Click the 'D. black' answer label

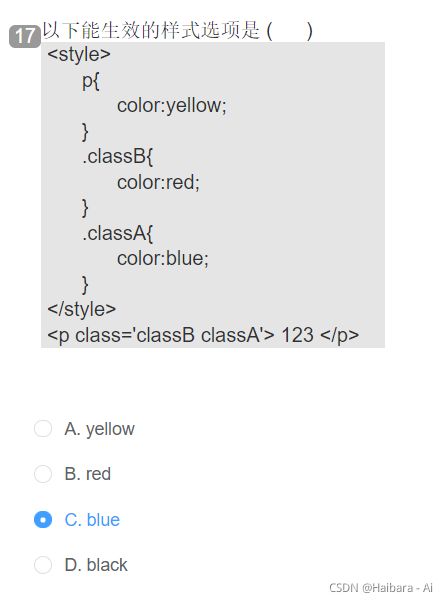(x=96, y=565)
